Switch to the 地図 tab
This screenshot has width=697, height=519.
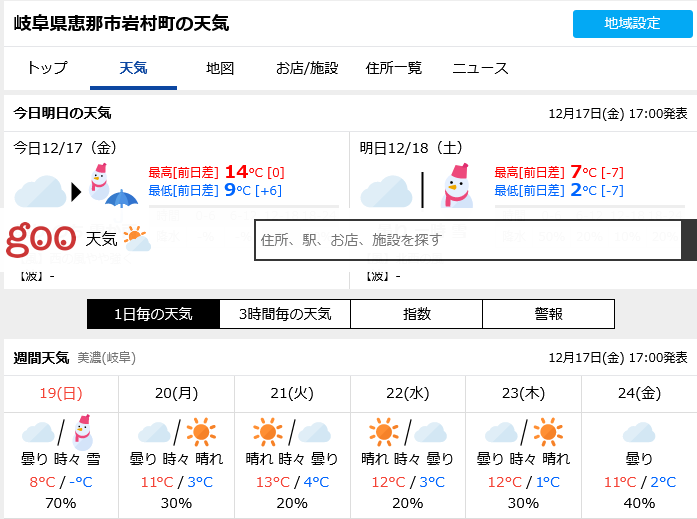pos(219,68)
